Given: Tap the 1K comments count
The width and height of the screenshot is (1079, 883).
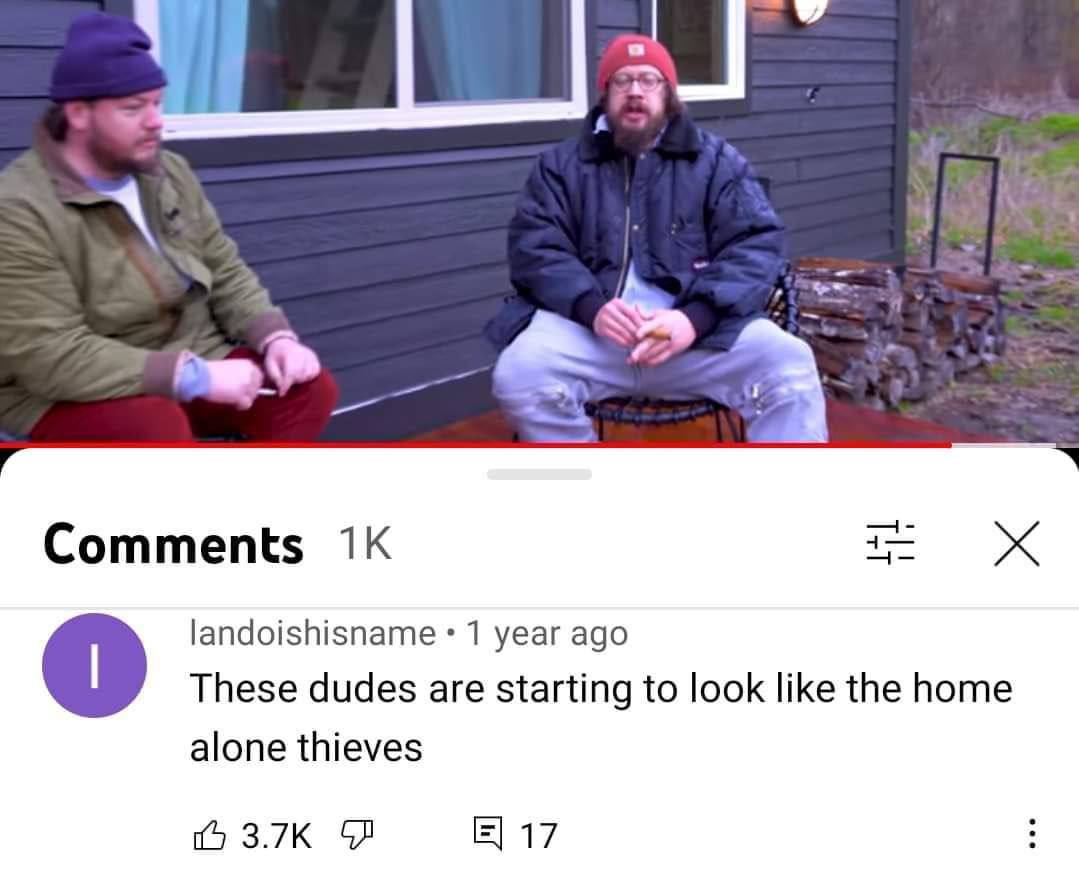Looking at the screenshot, I should tap(365, 544).
